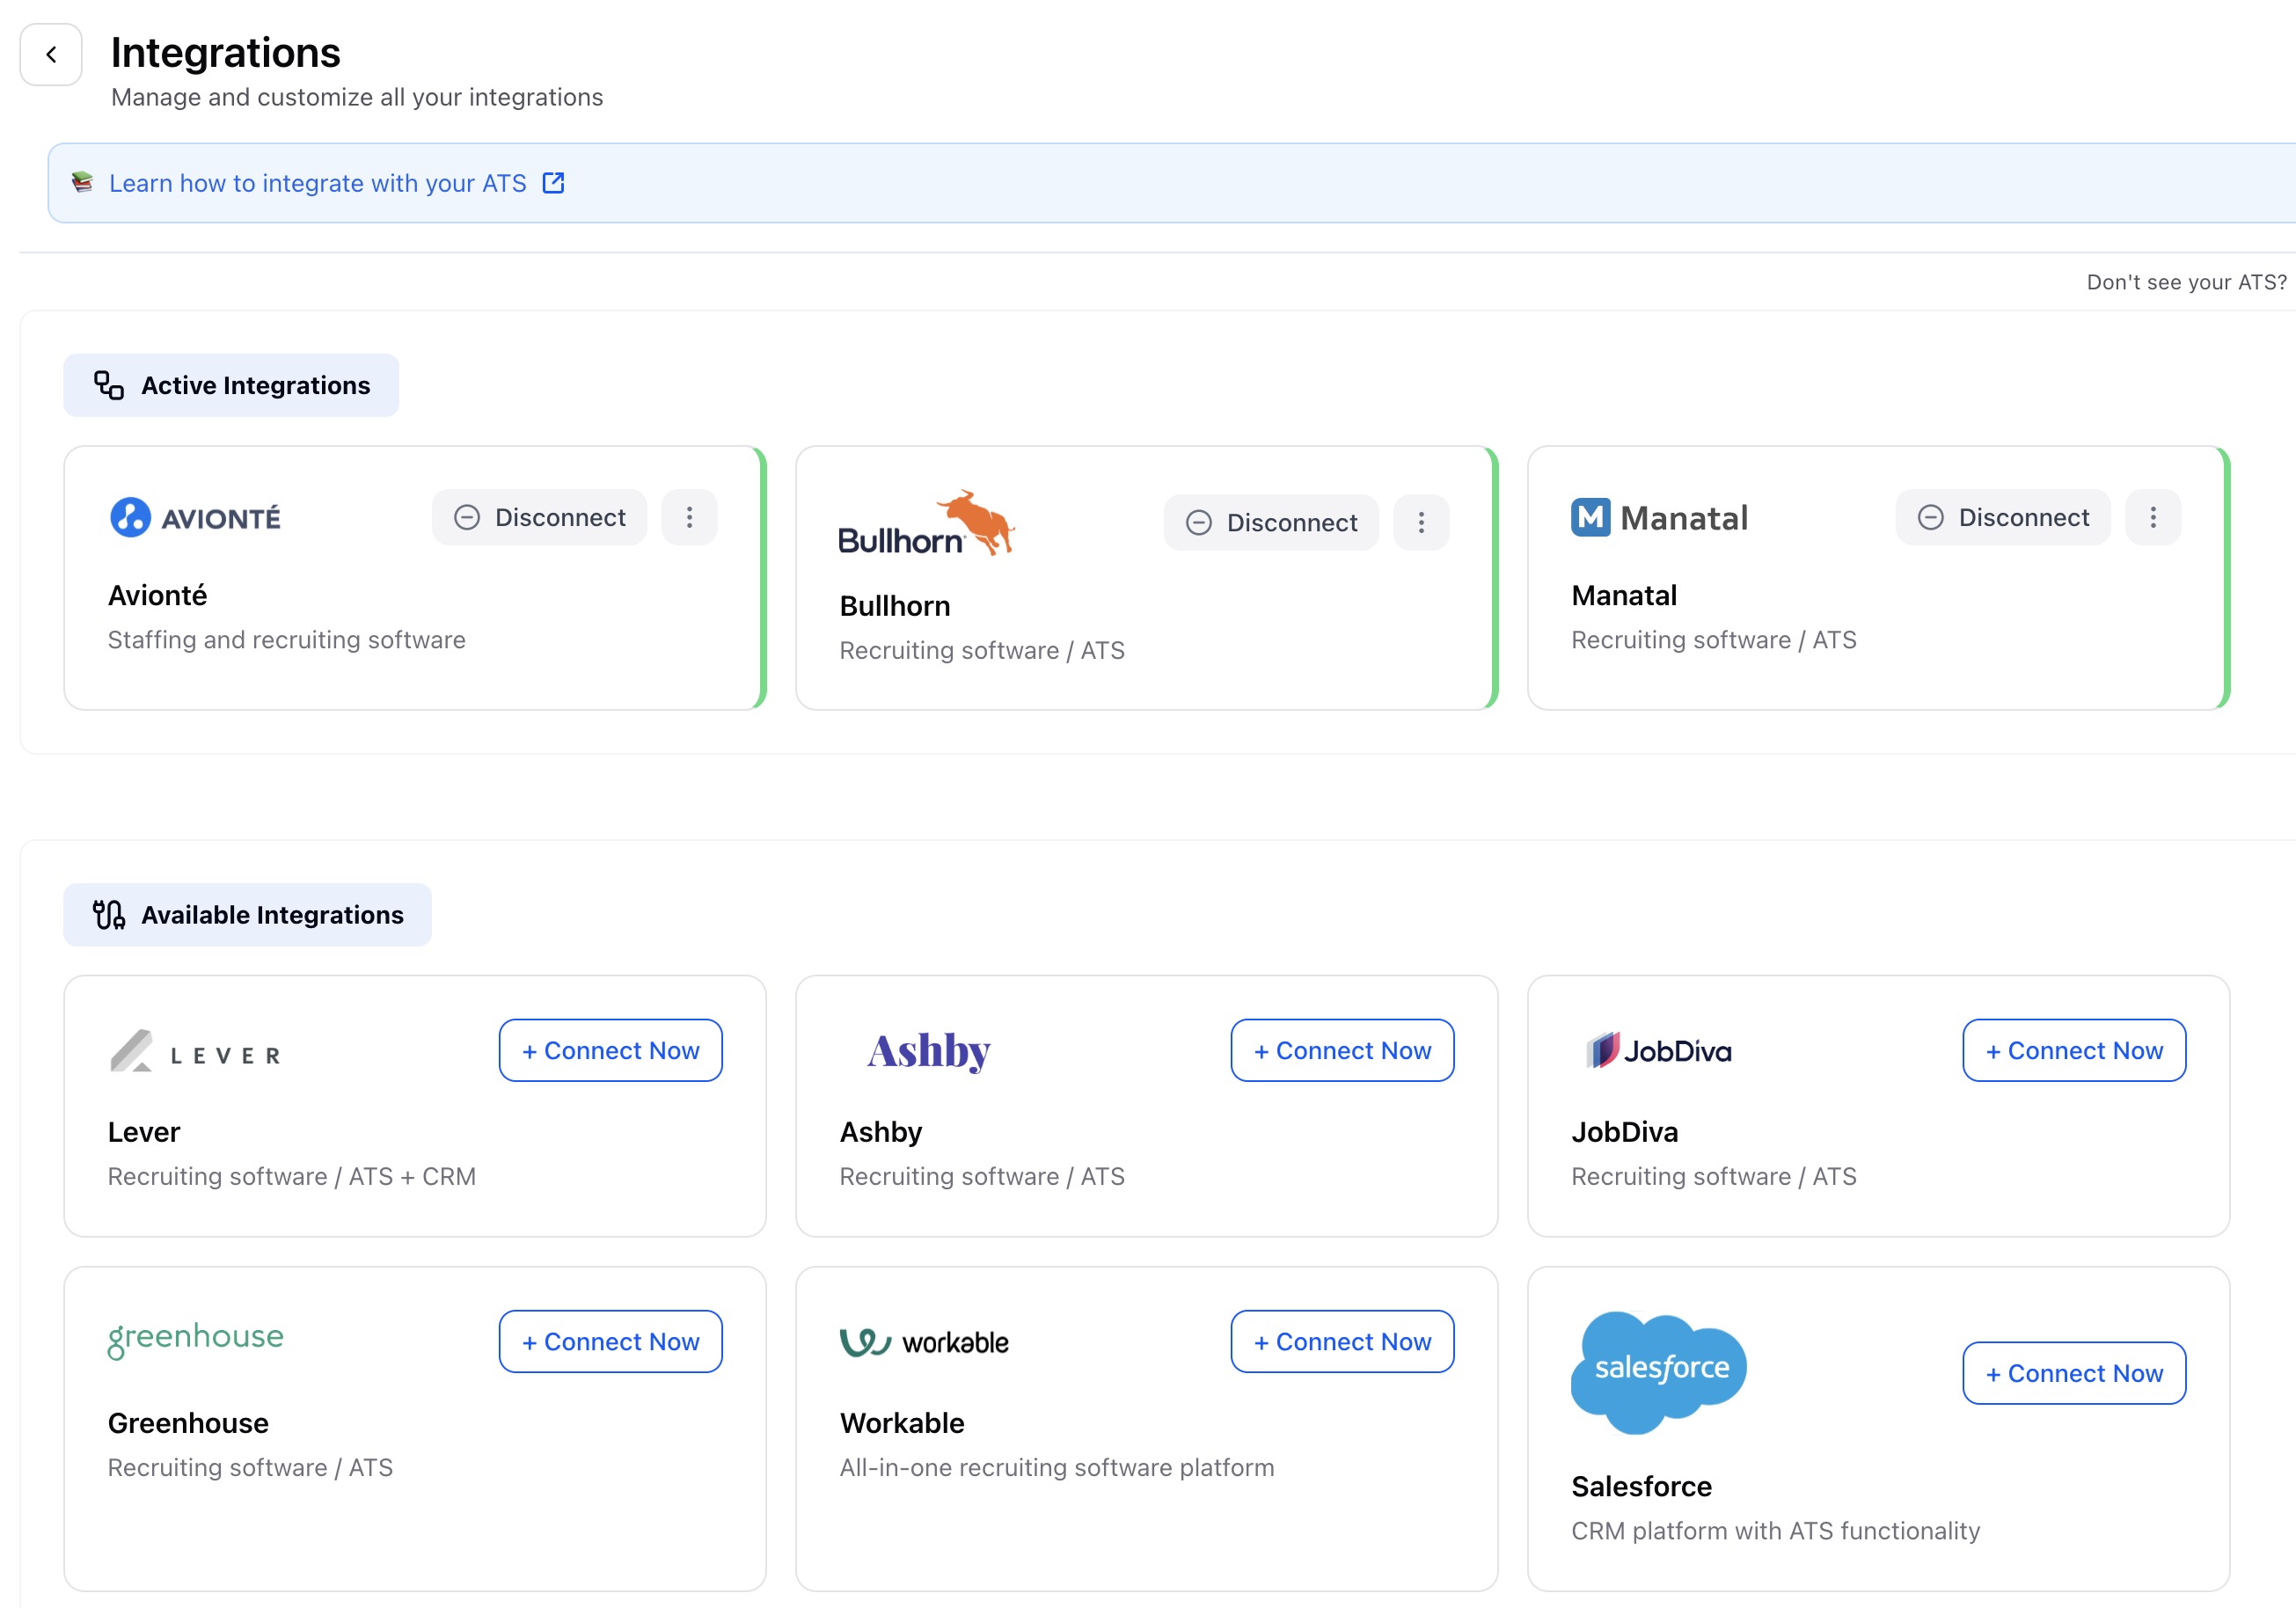Click the Workable logo
The height and width of the screenshot is (1608, 2296).
point(924,1342)
